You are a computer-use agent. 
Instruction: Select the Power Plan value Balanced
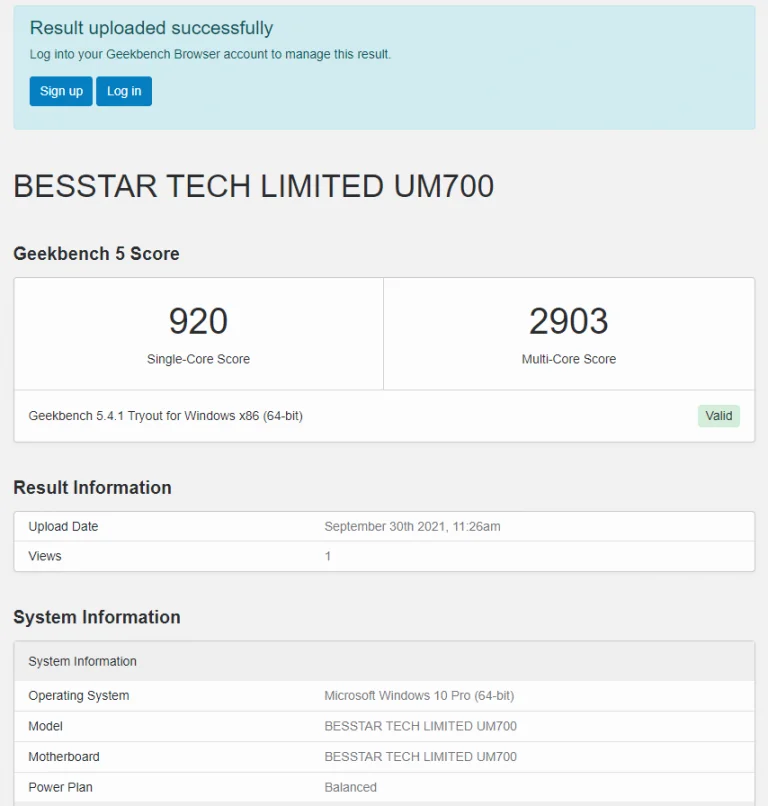(351, 787)
